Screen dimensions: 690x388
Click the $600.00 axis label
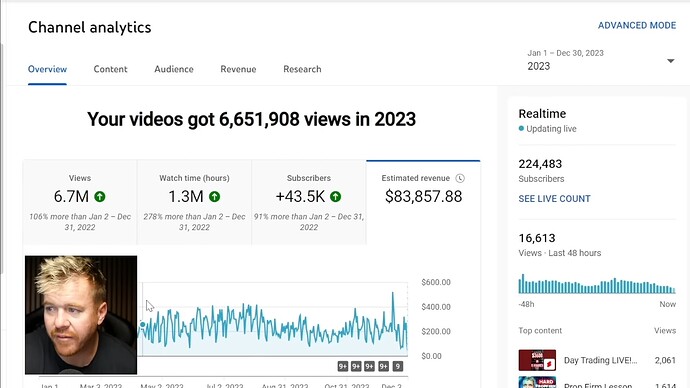pos(436,282)
